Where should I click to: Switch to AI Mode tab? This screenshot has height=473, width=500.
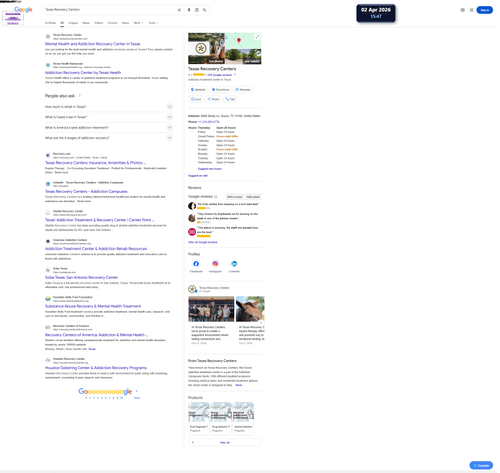click(50, 23)
